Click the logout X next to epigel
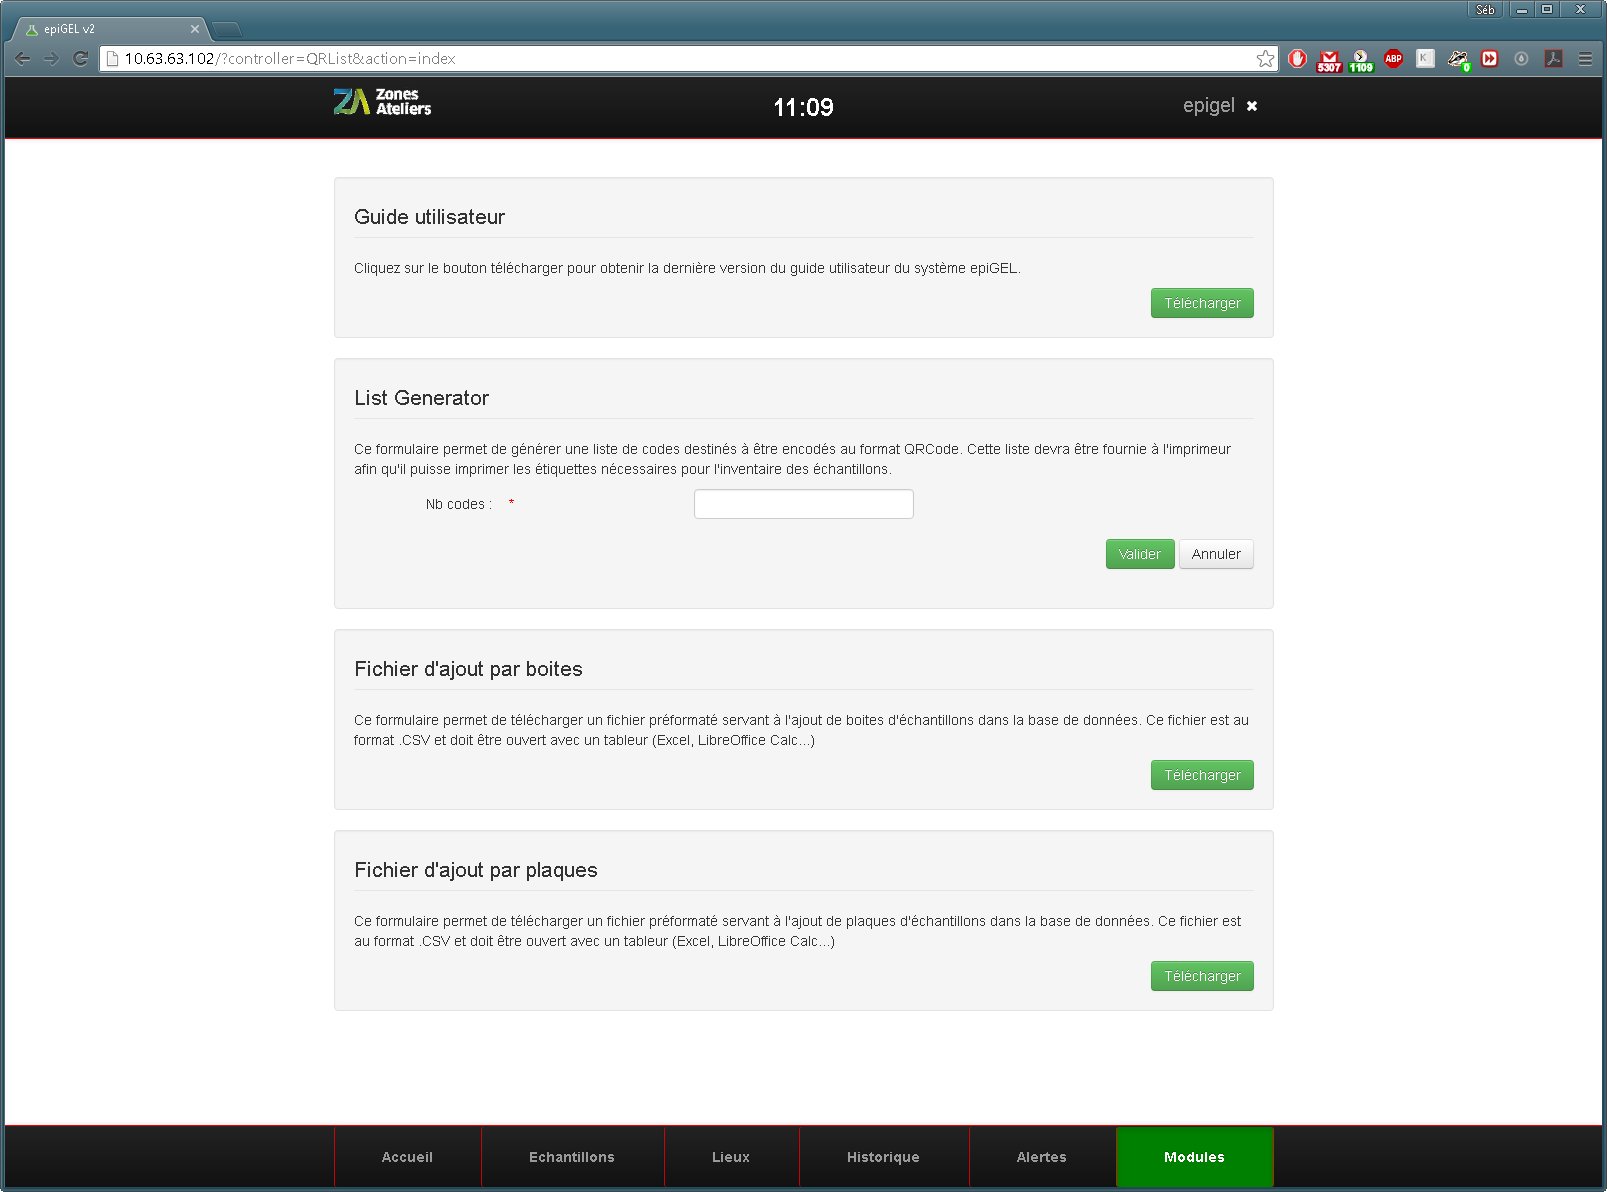Image resolution: width=1607 pixels, height=1192 pixels. point(1251,106)
